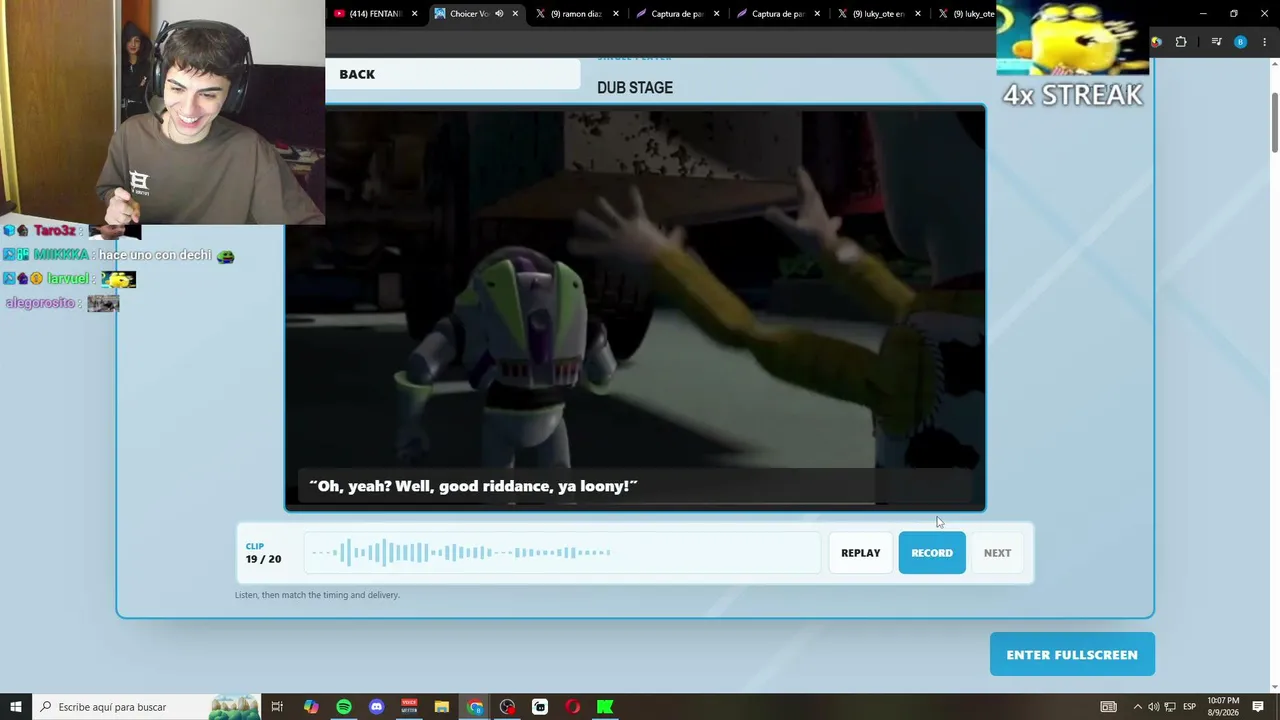
Task: Open Chrome extensions puzzle icon
Action: (1181, 42)
